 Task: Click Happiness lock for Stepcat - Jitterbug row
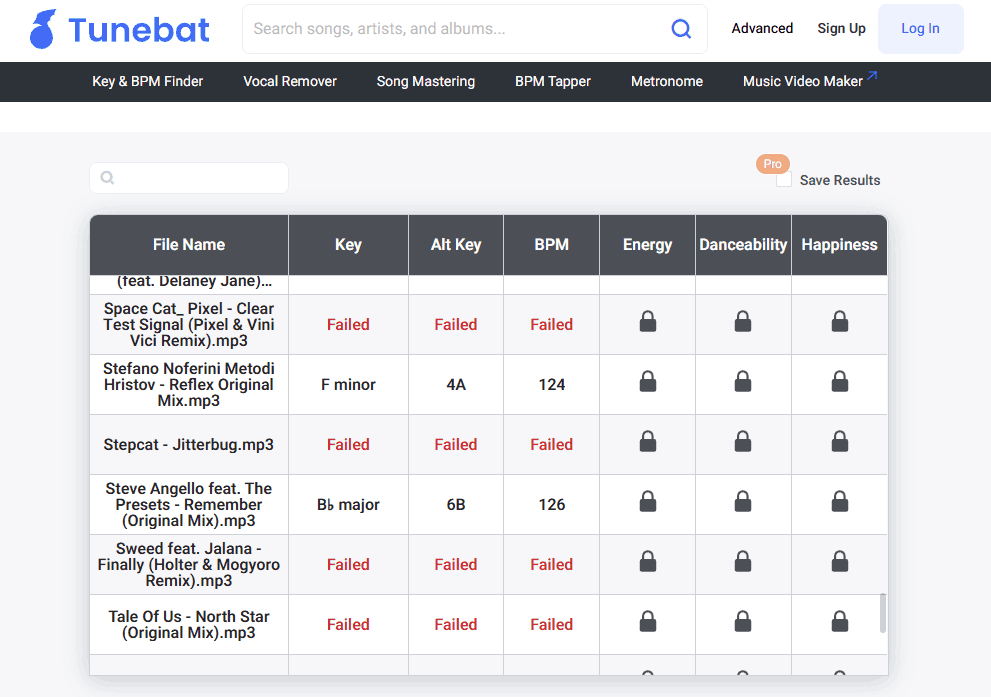coord(839,442)
